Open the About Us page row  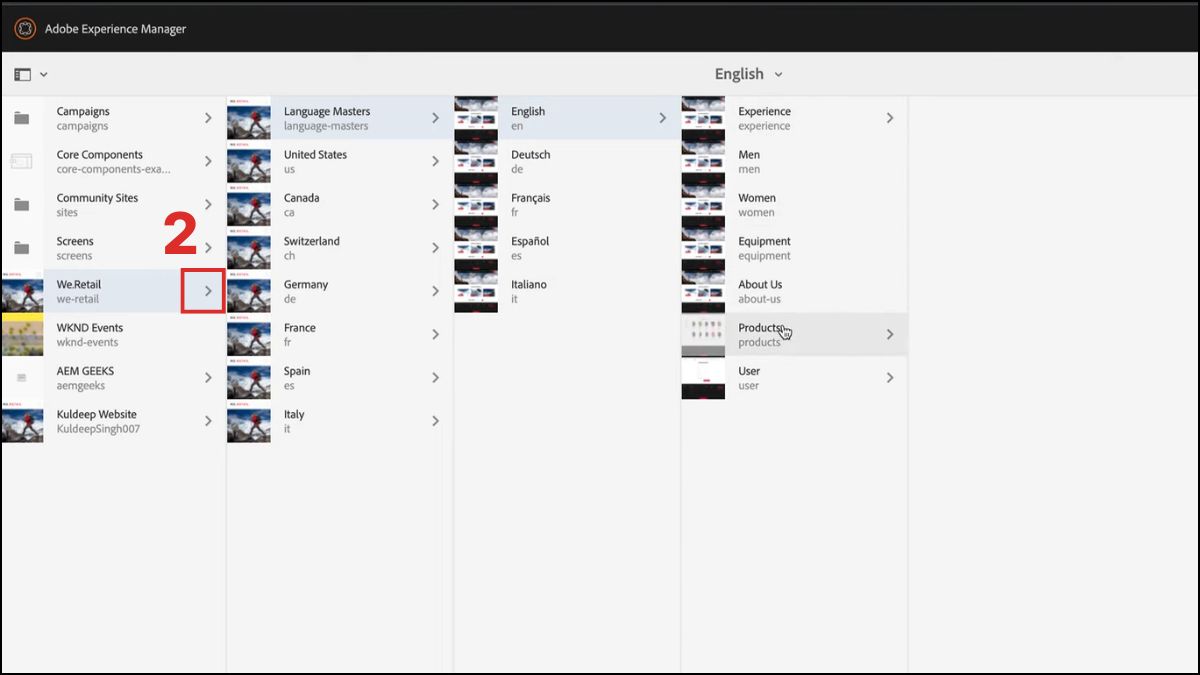click(794, 291)
